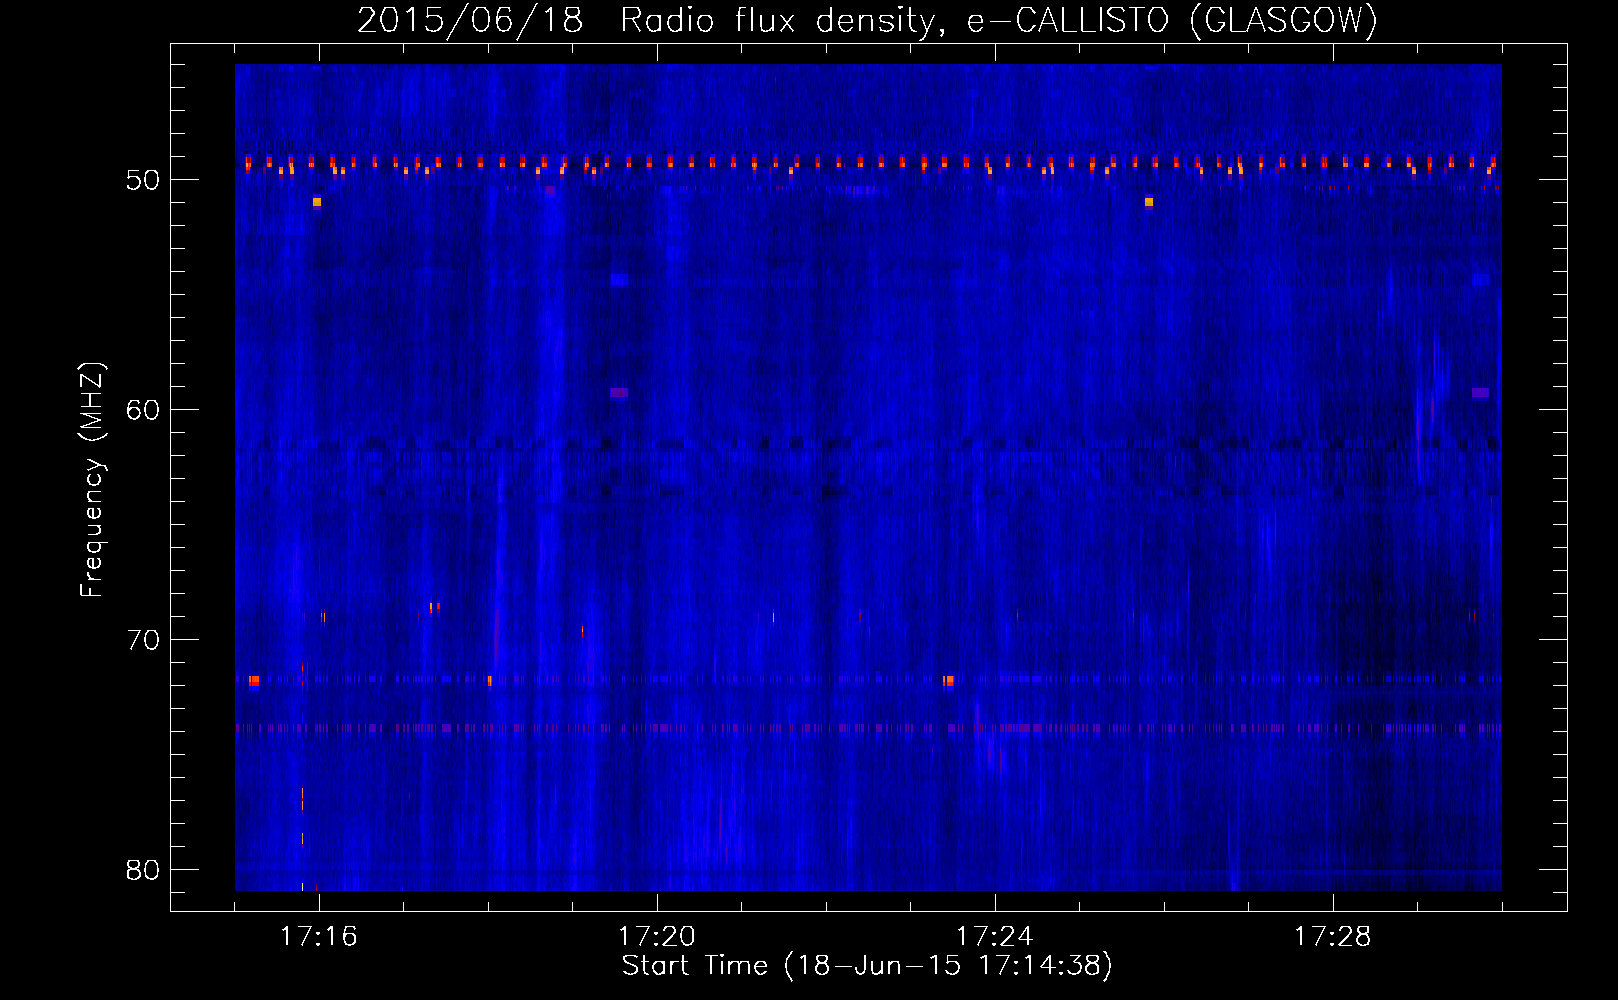This screenshot has height=1000, width=1618.
Task: Click the 70 frequency tick label
Action: pyautogui.click(x=143, y=640)
